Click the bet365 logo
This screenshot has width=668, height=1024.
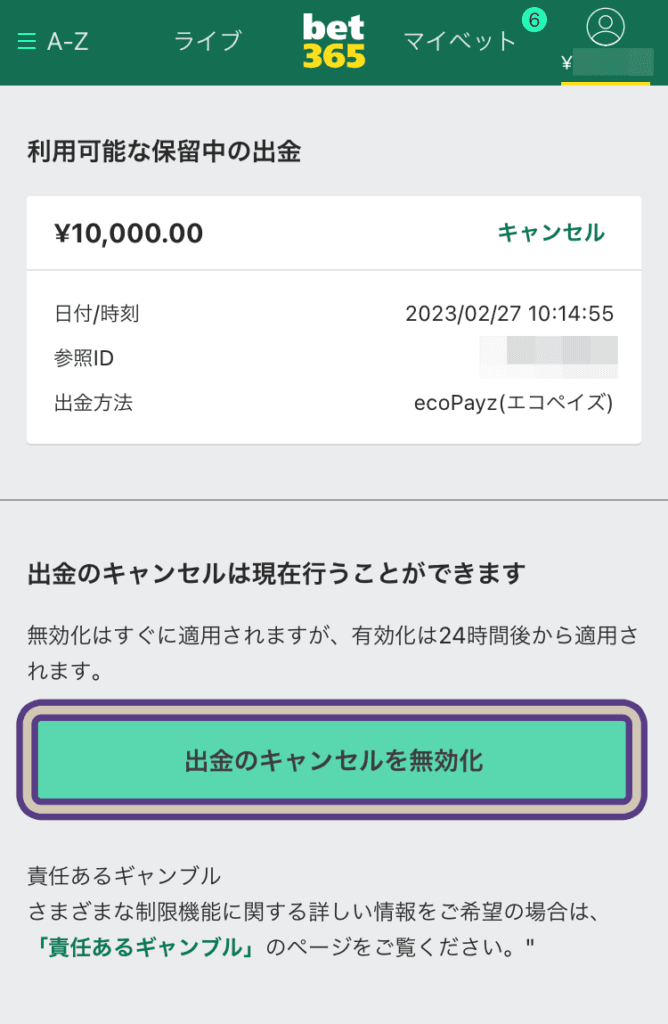(x=334, y=42)
